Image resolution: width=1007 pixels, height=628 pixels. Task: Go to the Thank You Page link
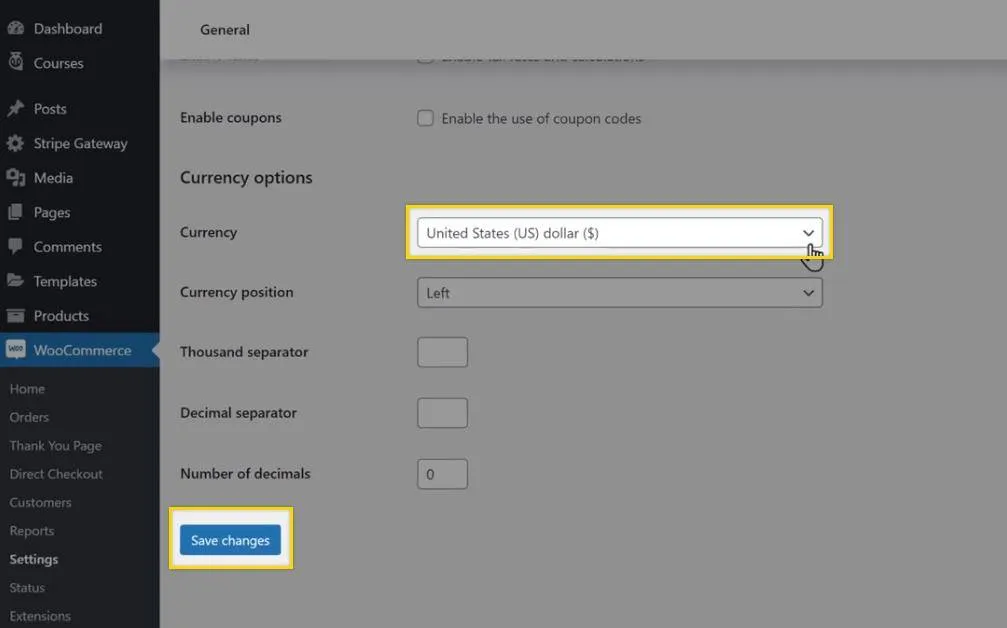point(55,446)
